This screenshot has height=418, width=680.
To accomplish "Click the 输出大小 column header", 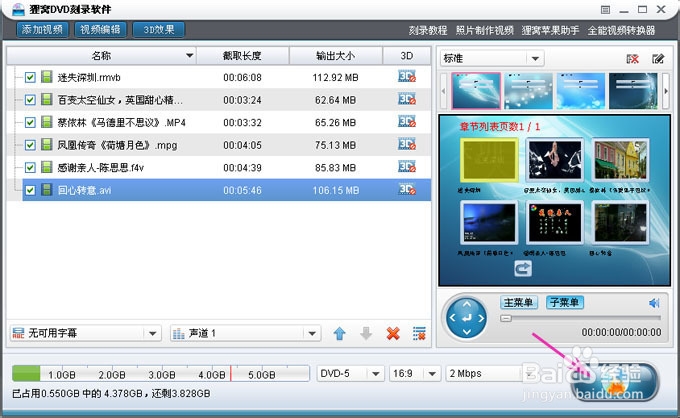I will tap(336, 56).
